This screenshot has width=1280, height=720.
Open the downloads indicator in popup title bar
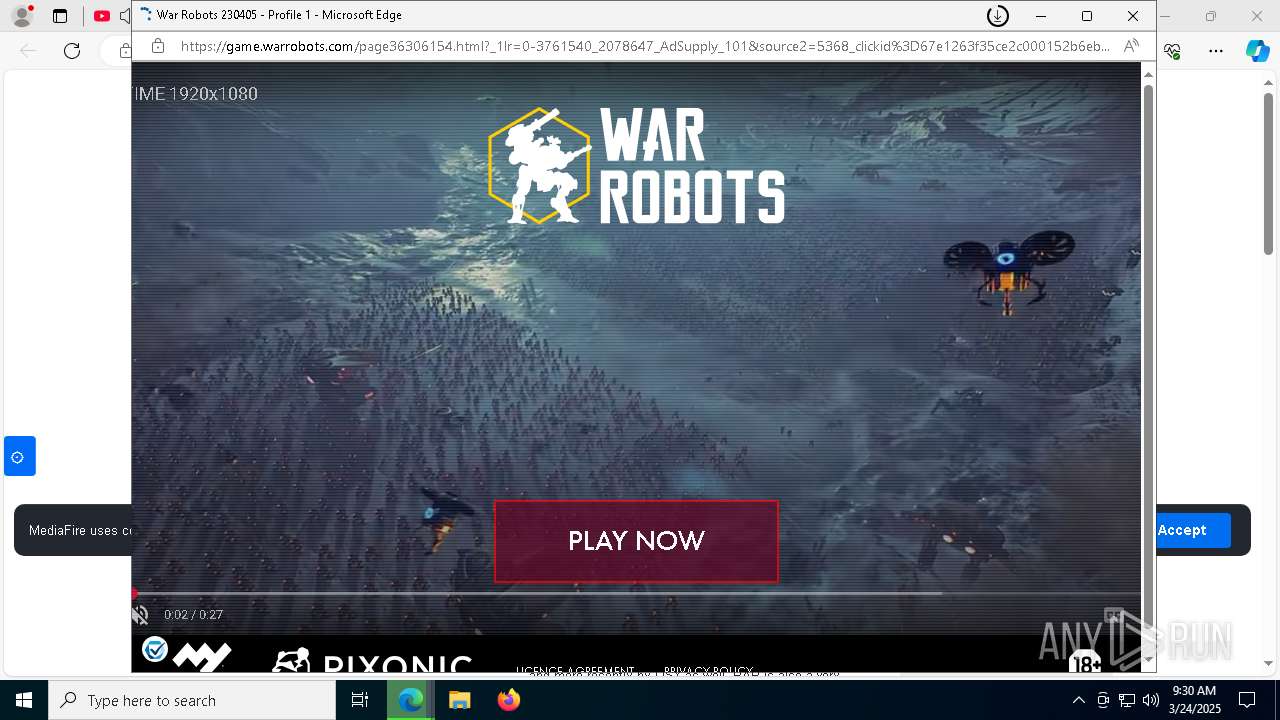[x=997, y=16]
